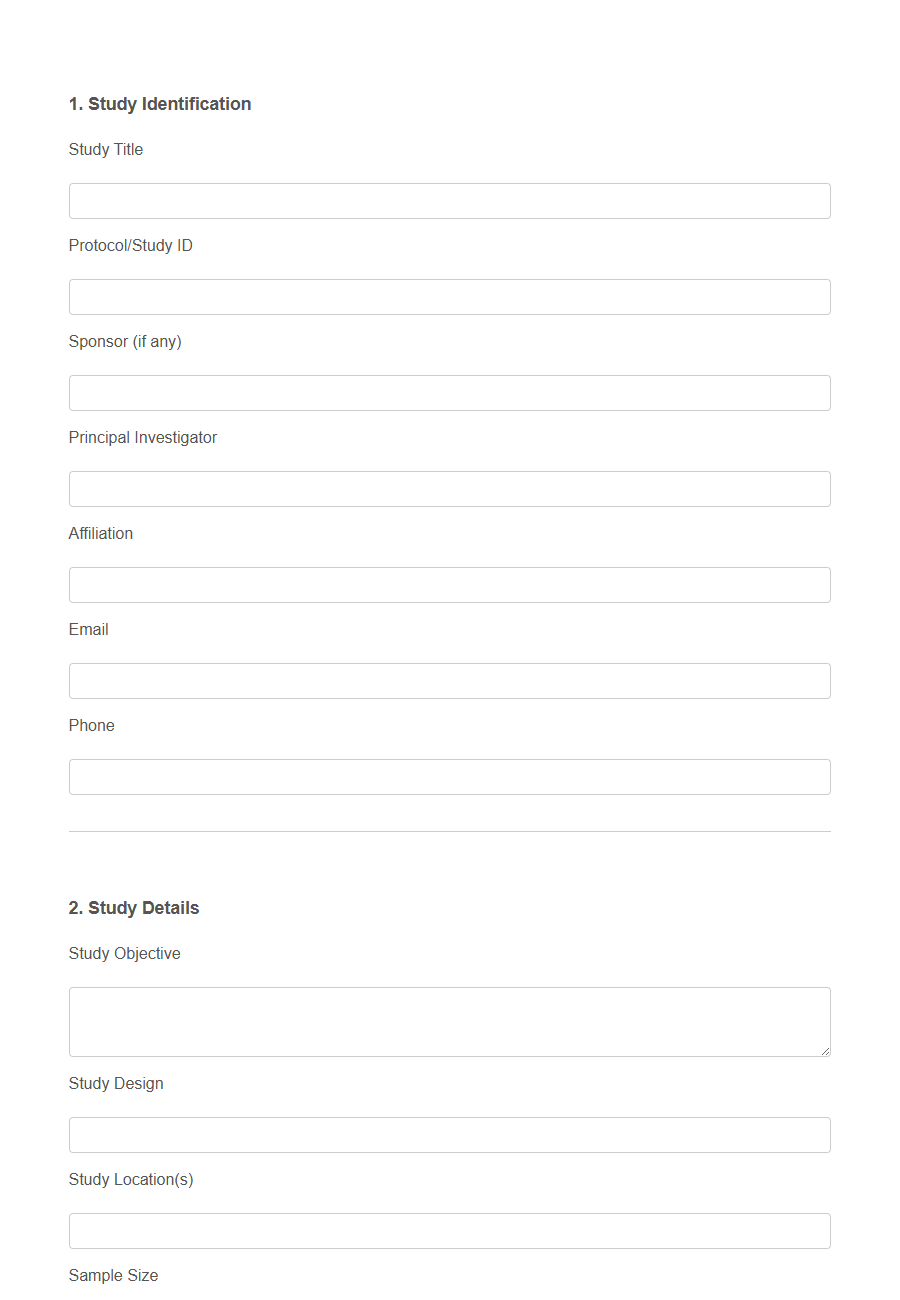This screenshot has height=1300, width=900.
Task: Click inside the Study Title input field
Action: 449,200
